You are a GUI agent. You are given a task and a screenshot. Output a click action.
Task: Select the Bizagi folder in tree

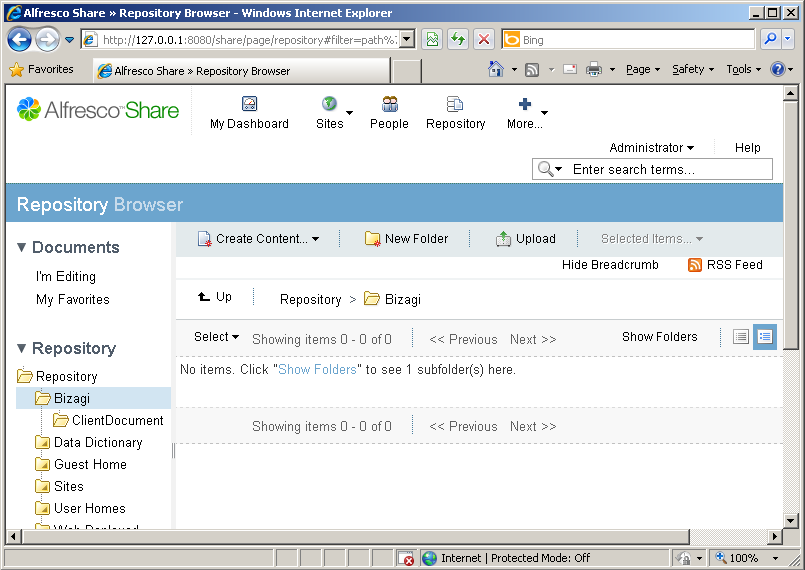pyautogui.click(x=72, y=398)
